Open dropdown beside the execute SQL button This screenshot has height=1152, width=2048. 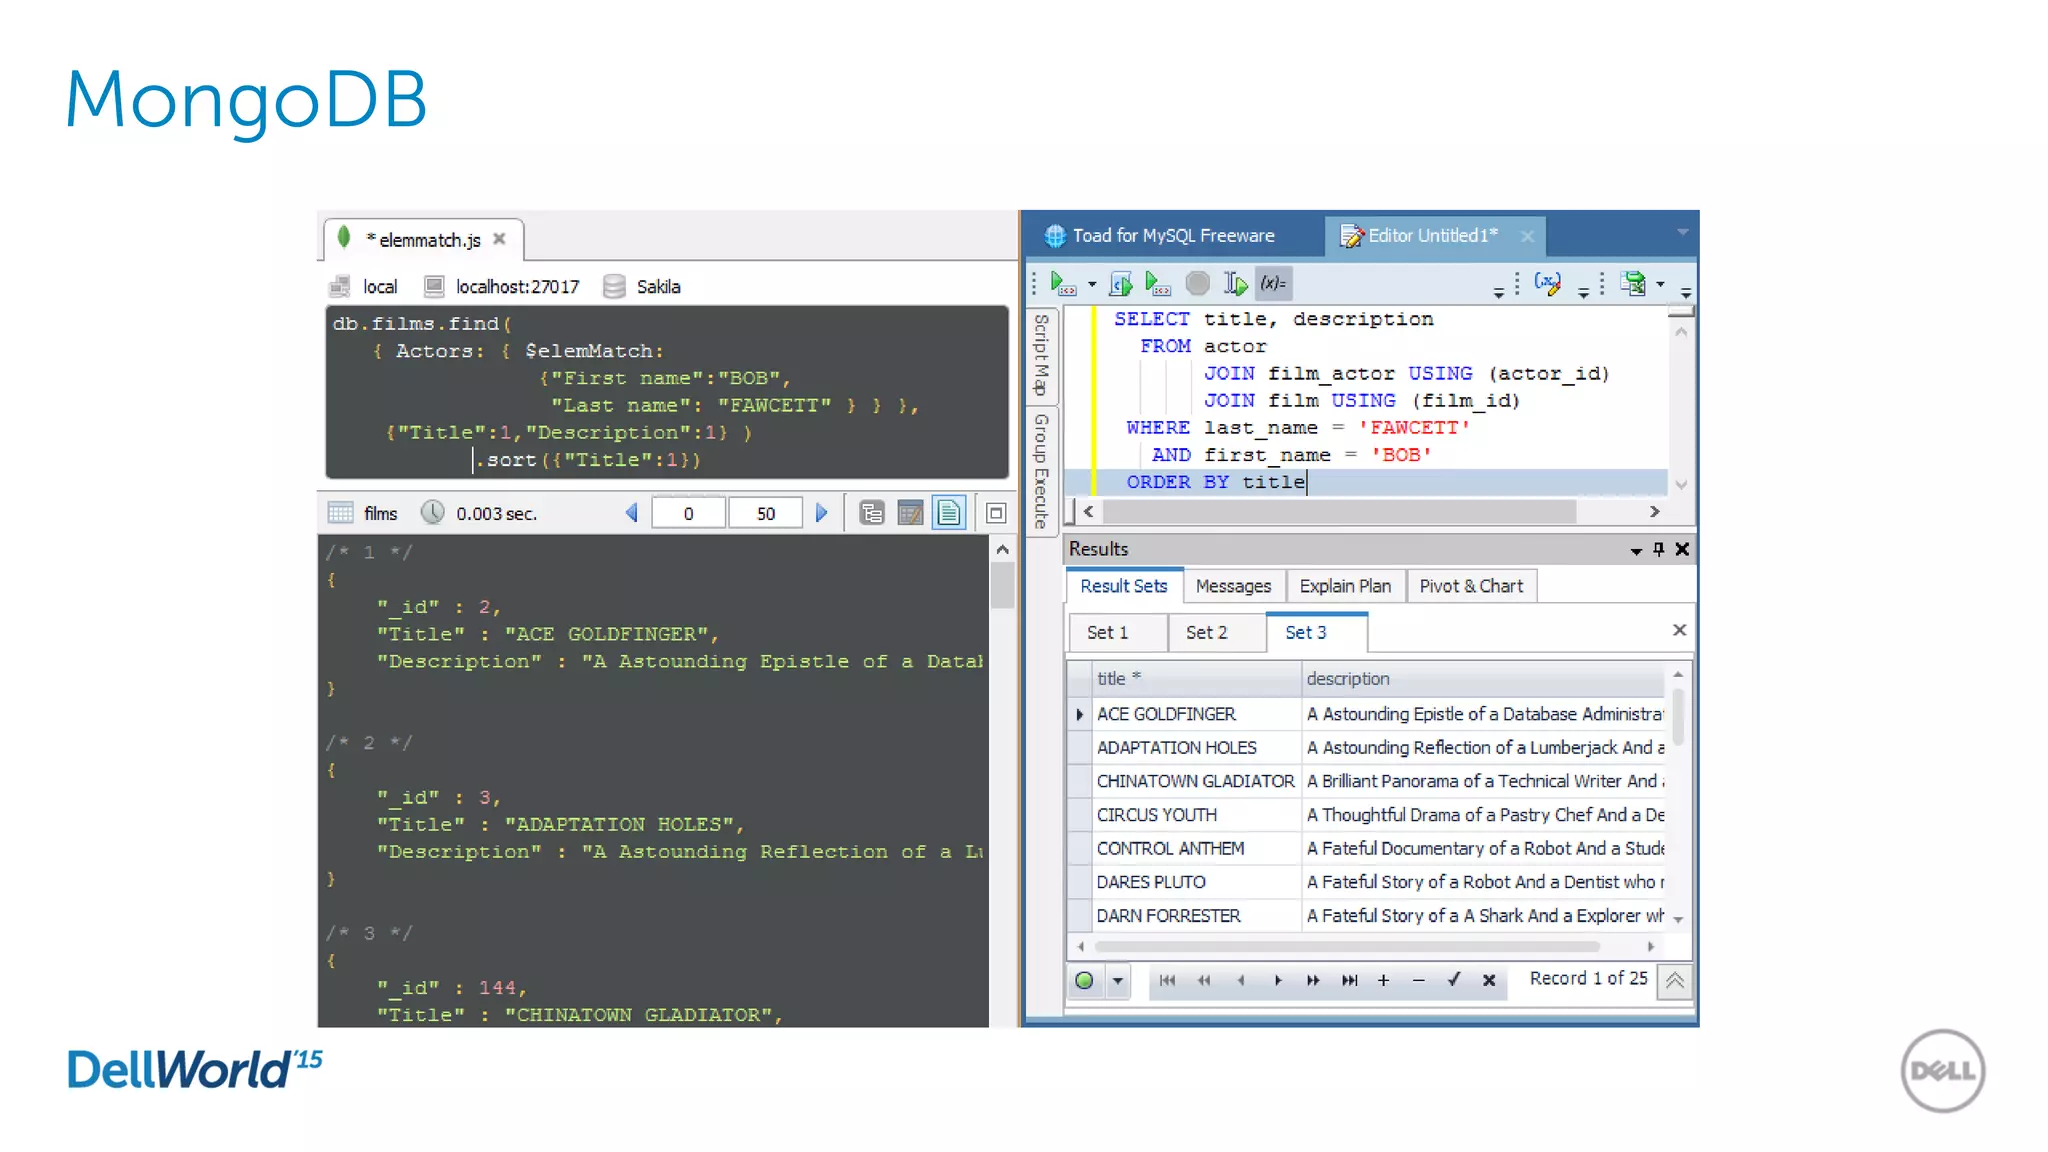click(1092, 284)
